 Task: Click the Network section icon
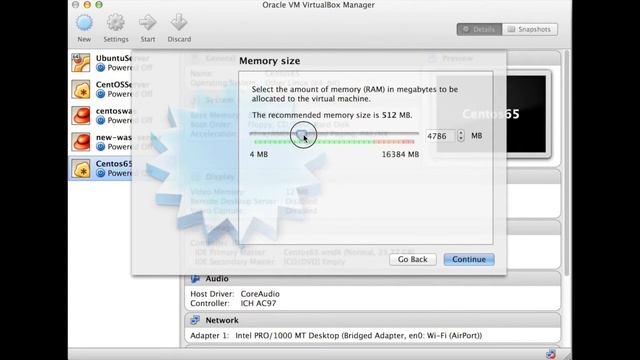coord(195,320)
